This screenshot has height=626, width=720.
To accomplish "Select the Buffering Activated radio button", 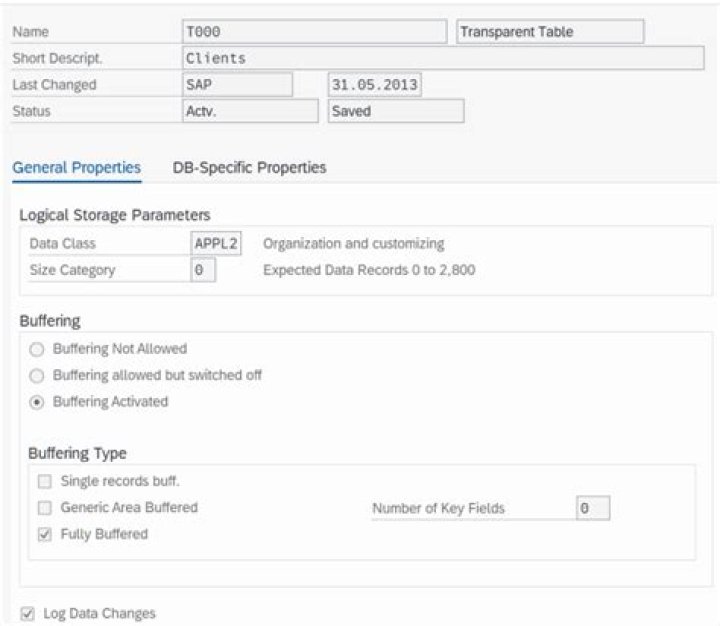I will click(37, 402).
